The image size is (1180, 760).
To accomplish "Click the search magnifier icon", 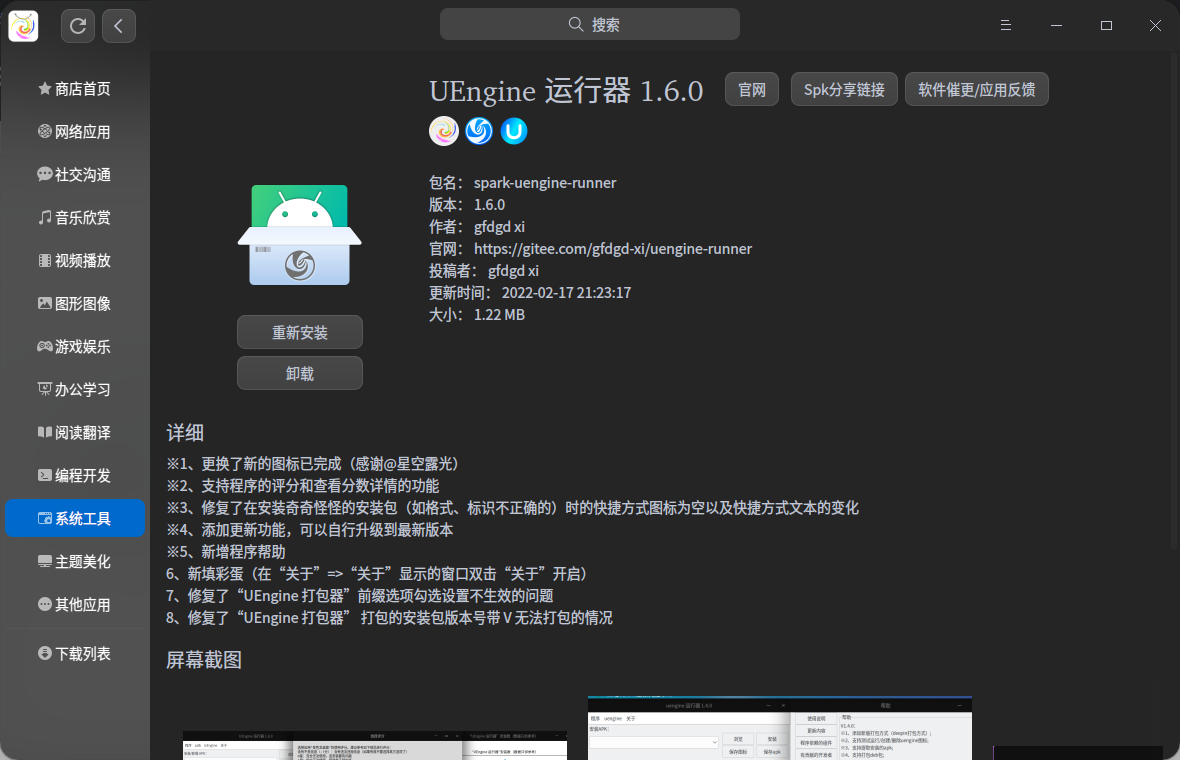I will (576, 24).
